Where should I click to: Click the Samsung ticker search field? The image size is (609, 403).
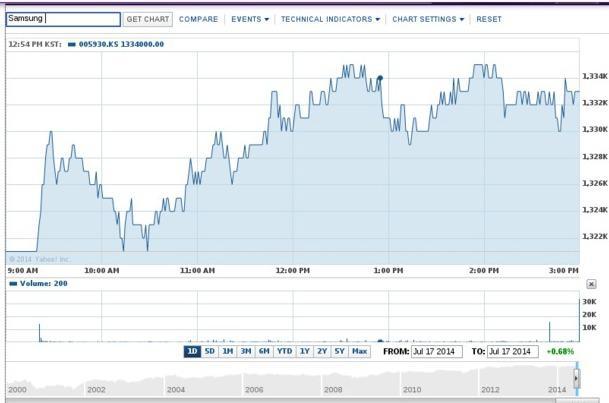point(63,19)
